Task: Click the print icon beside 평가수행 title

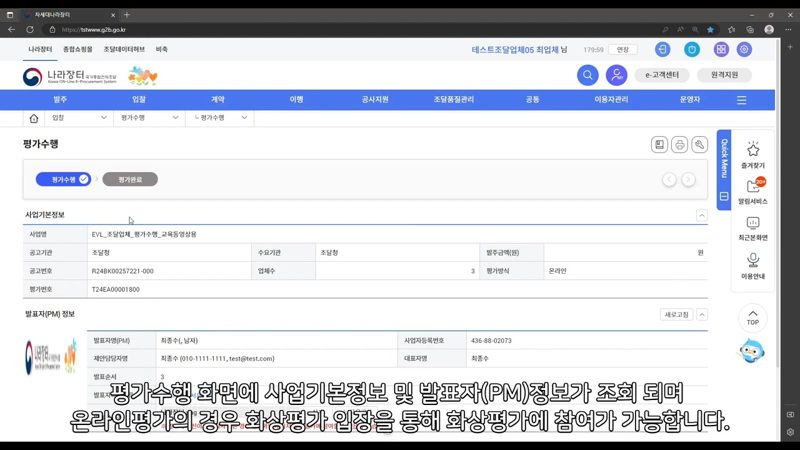Action: tap(679, 144)
